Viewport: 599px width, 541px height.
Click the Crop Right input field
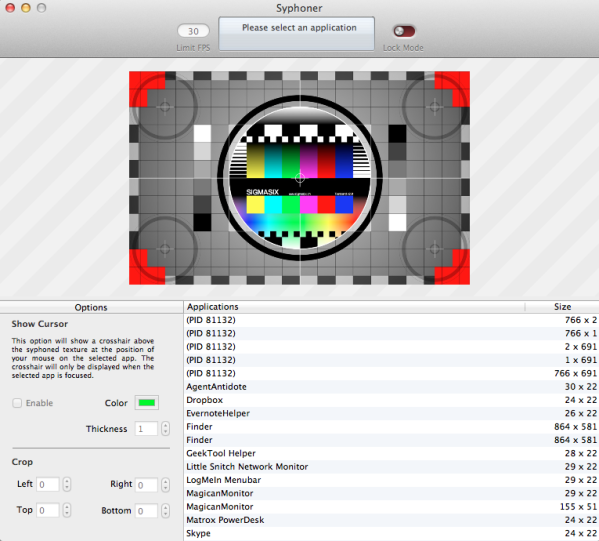(146, 485)
